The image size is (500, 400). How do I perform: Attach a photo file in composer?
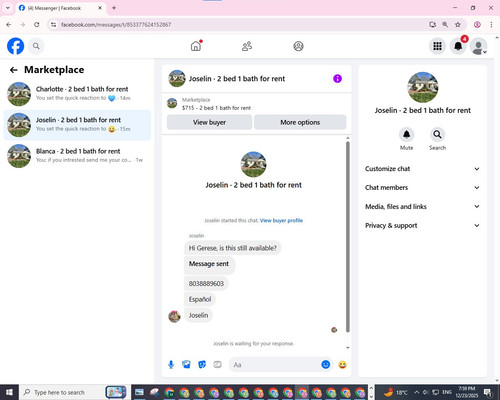[x=186, y=365]
